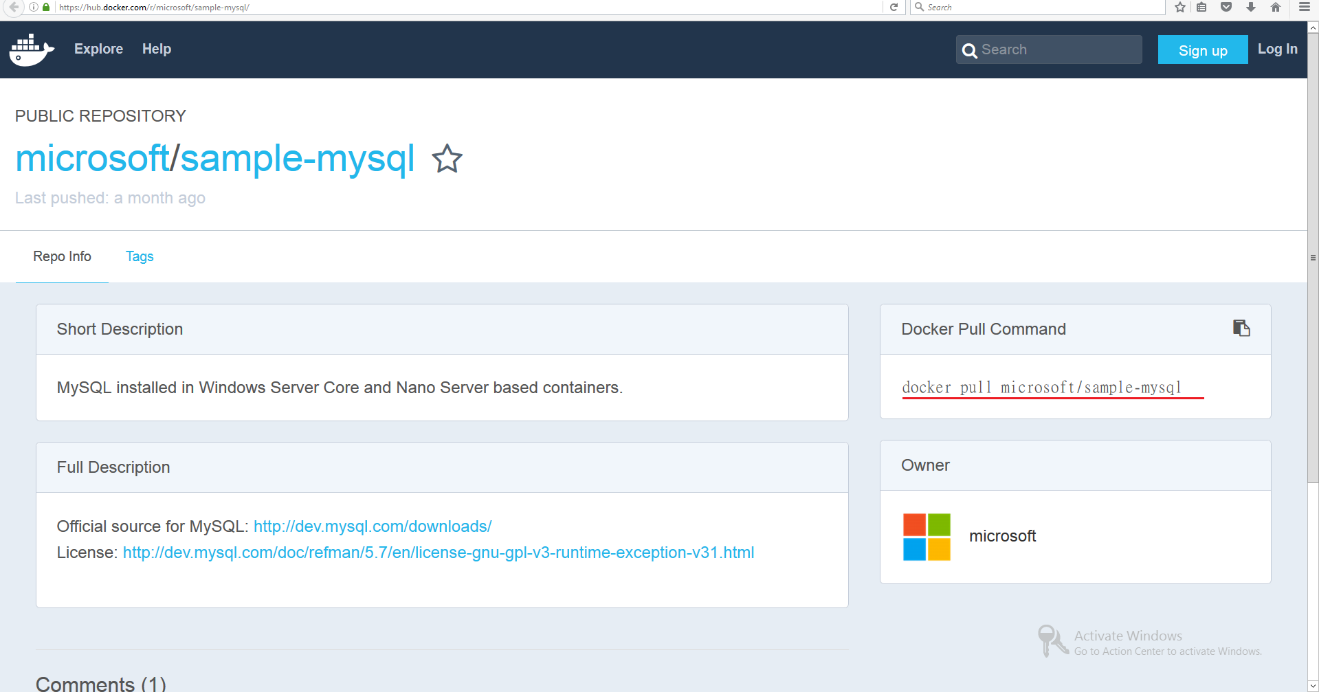The image size is (1319, 692).
Task: Star the microsoft/sample-mysql repository
Action: click(x=447, y=158)
